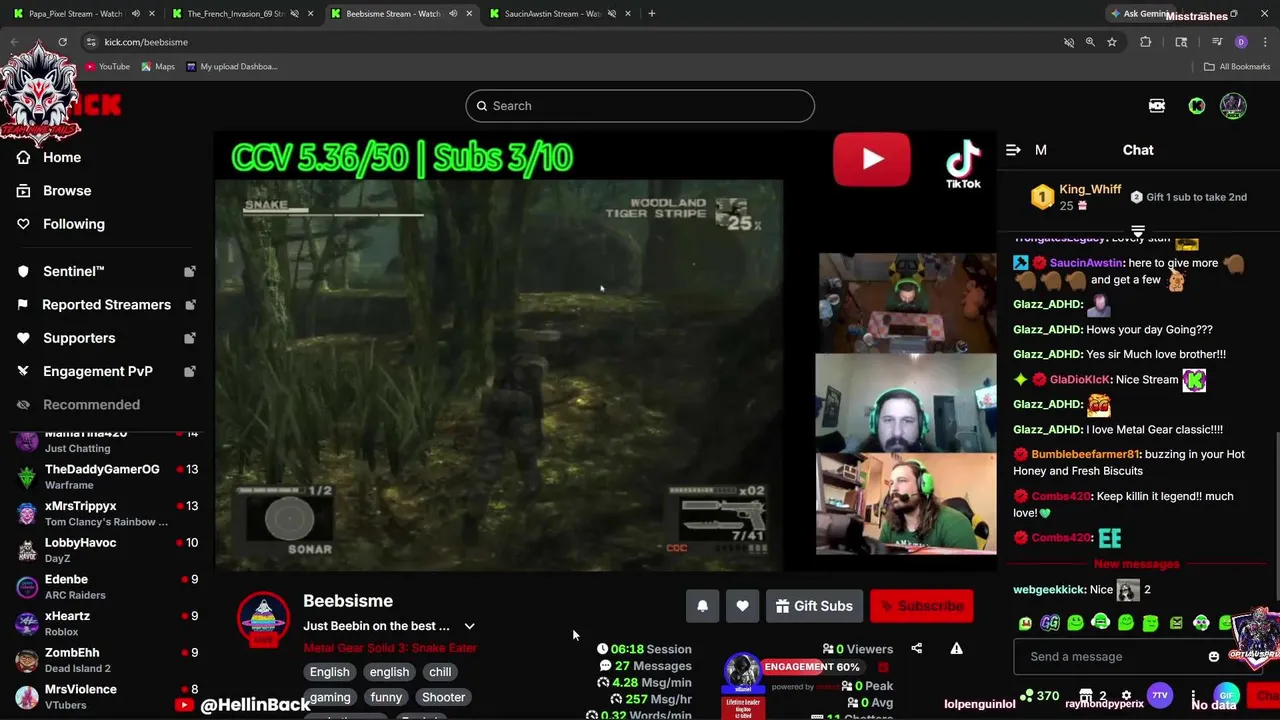Viewport: 1280px width, 720px height.
Task: Open YouTube bookmark
Action: pos(107,67)
